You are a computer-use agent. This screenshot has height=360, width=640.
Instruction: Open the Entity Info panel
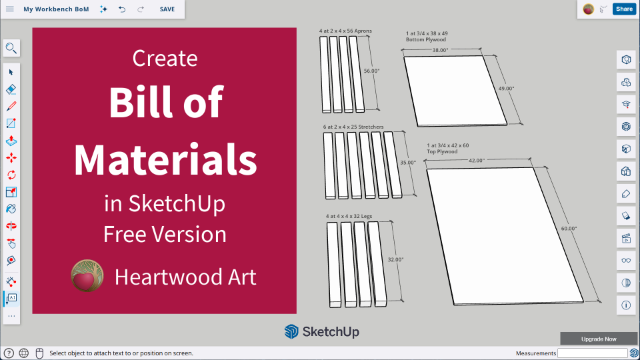point(626,60)
